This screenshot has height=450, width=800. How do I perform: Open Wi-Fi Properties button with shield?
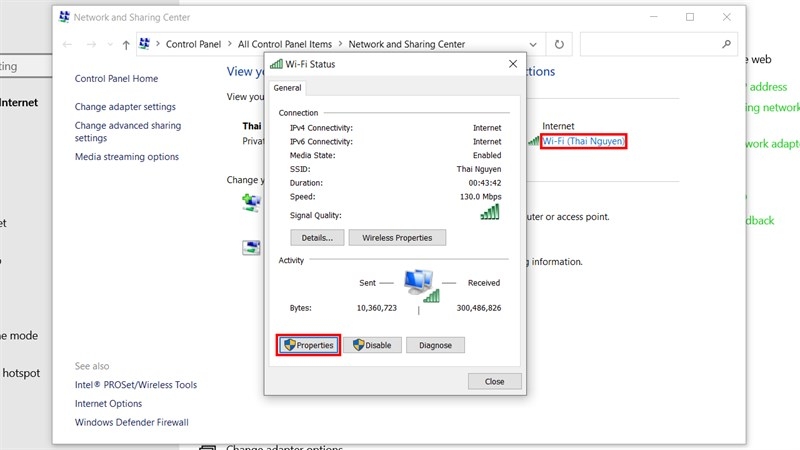point(308,345)
